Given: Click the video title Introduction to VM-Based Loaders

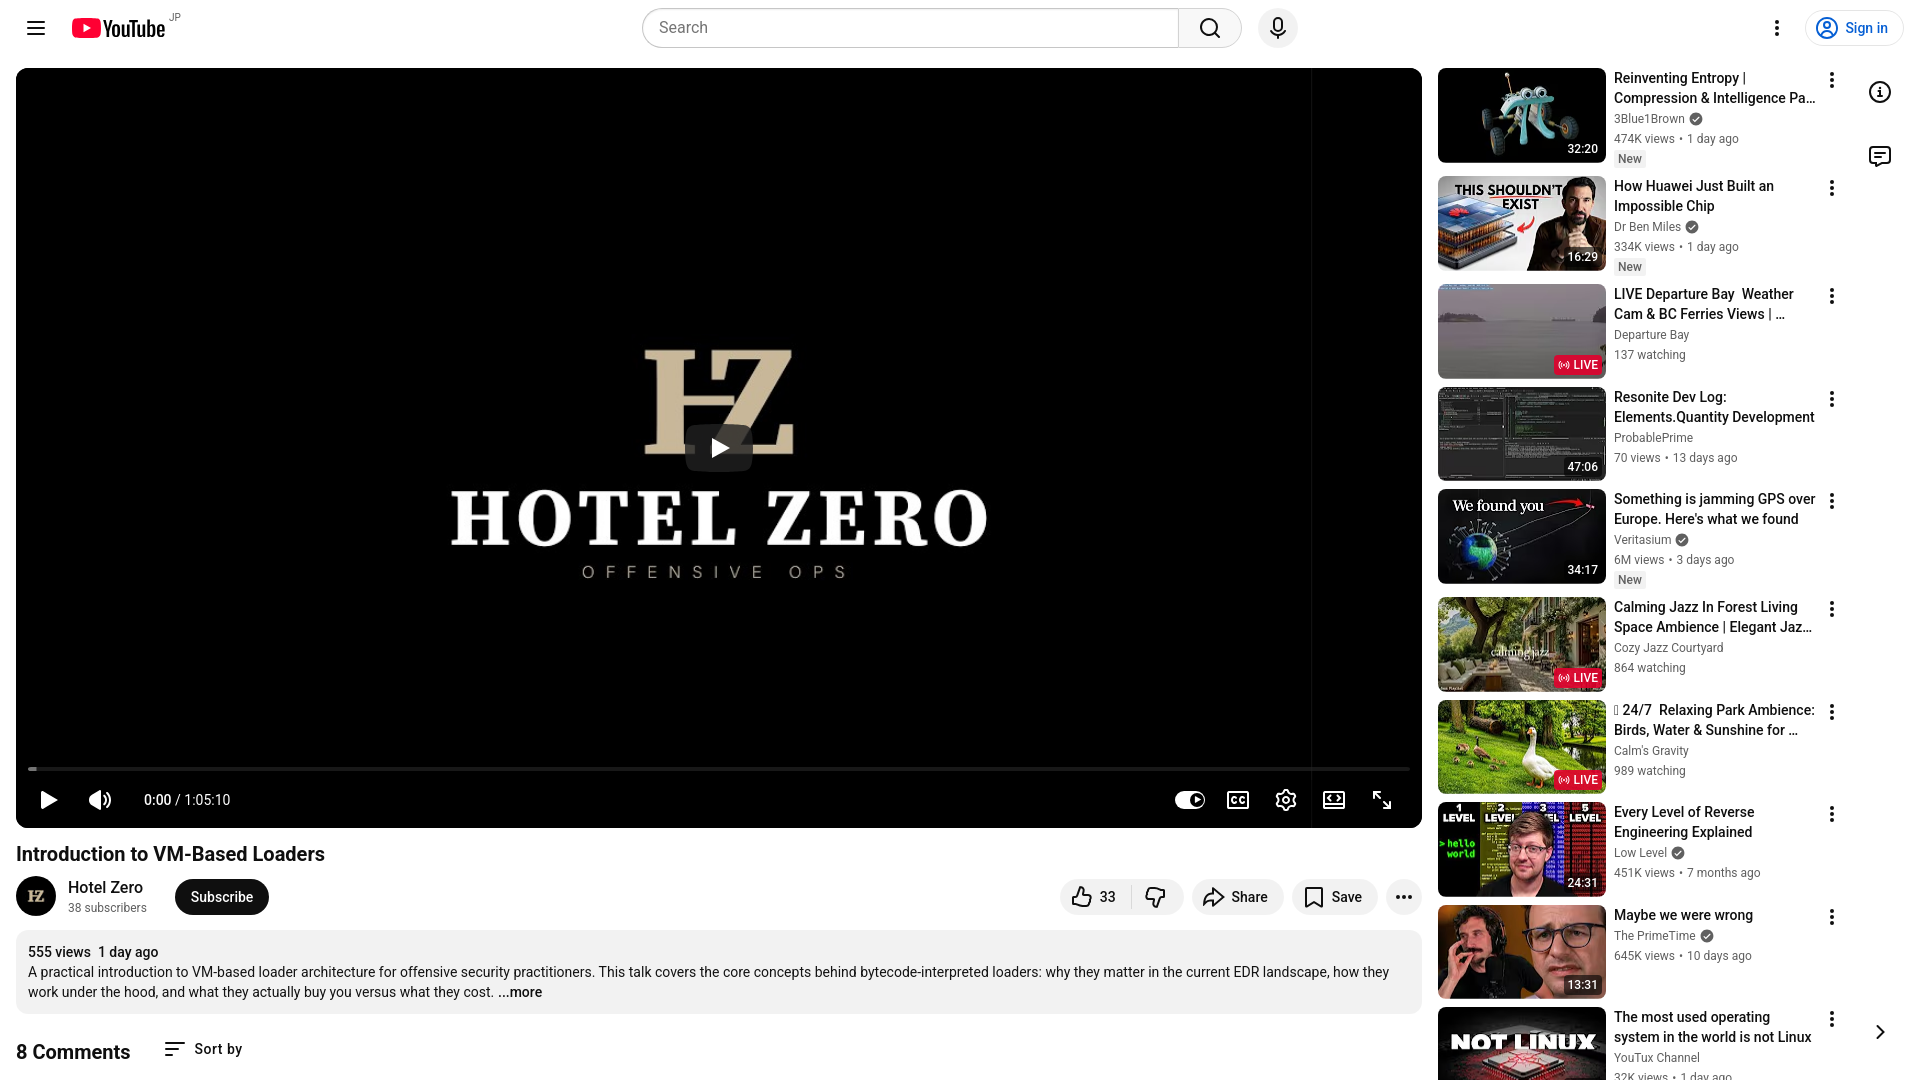Looking at the screenshot, I should [x=170, y=854].
